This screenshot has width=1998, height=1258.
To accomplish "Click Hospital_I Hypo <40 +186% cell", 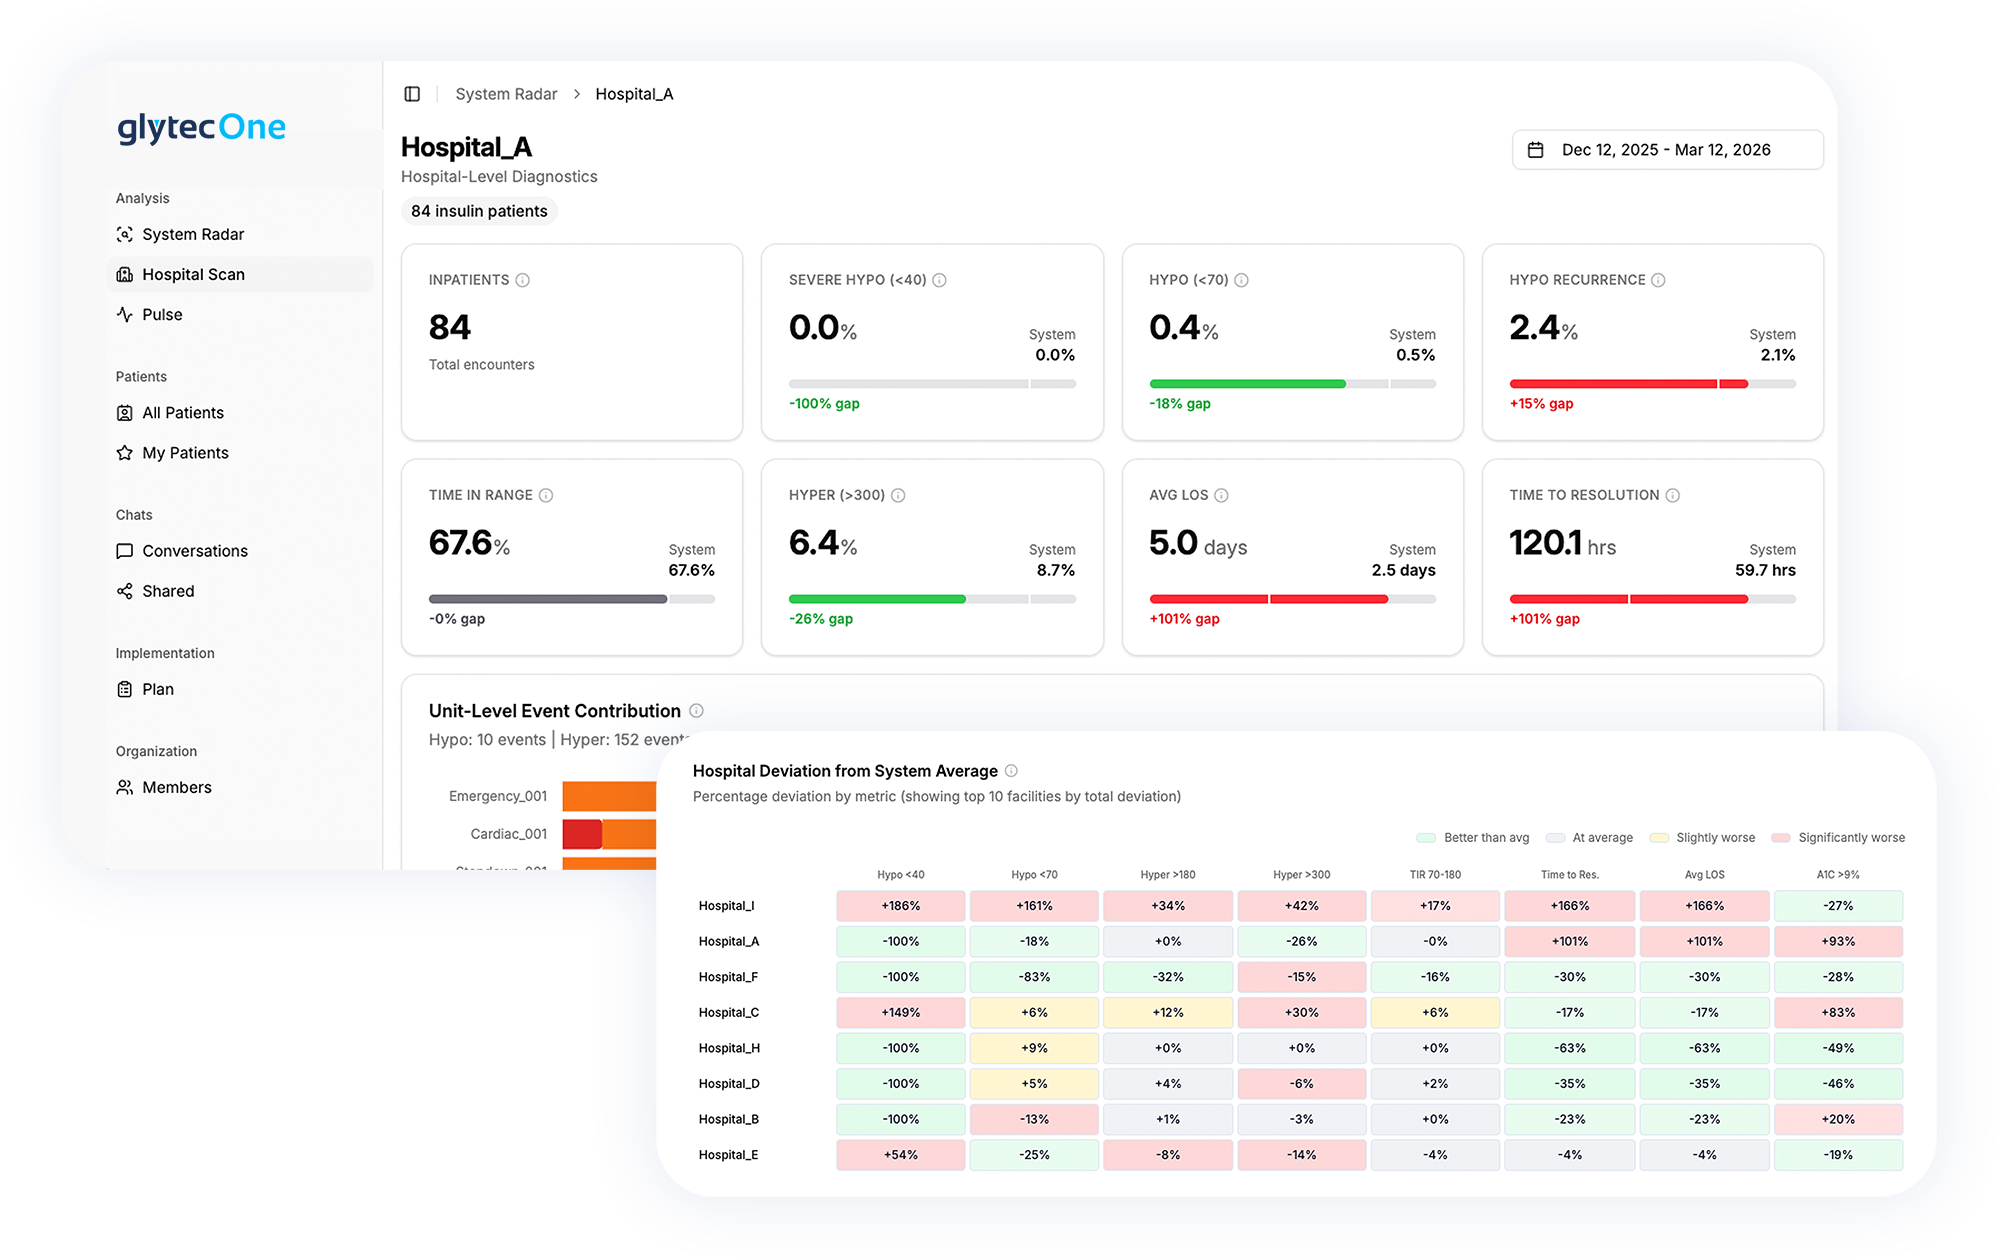I will click(x=900, y=906).
